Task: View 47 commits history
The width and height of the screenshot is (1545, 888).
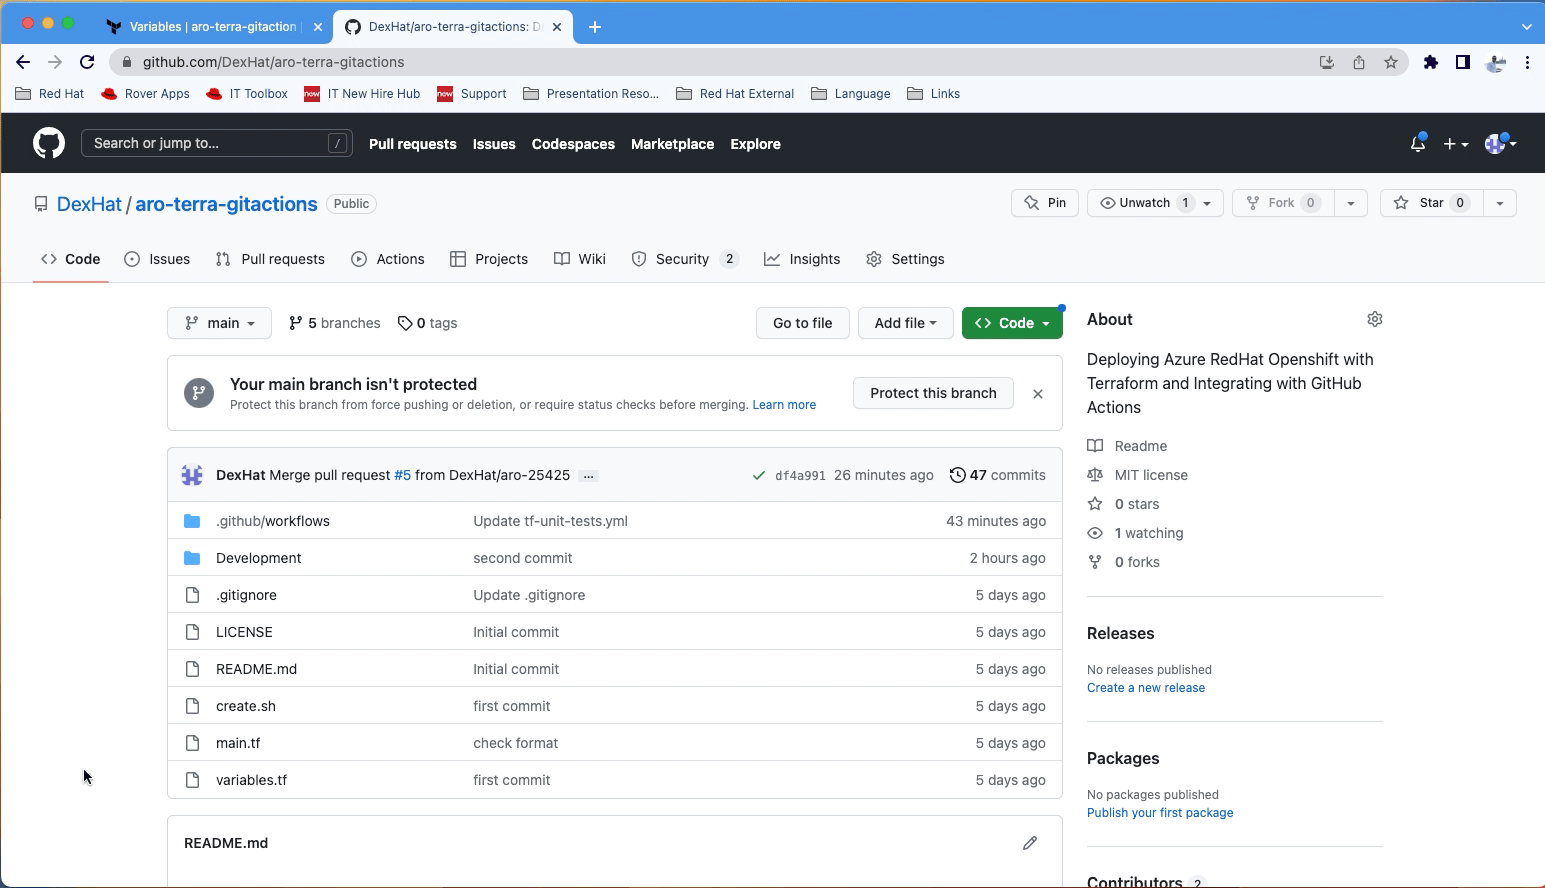Action: tap(997, 475)
